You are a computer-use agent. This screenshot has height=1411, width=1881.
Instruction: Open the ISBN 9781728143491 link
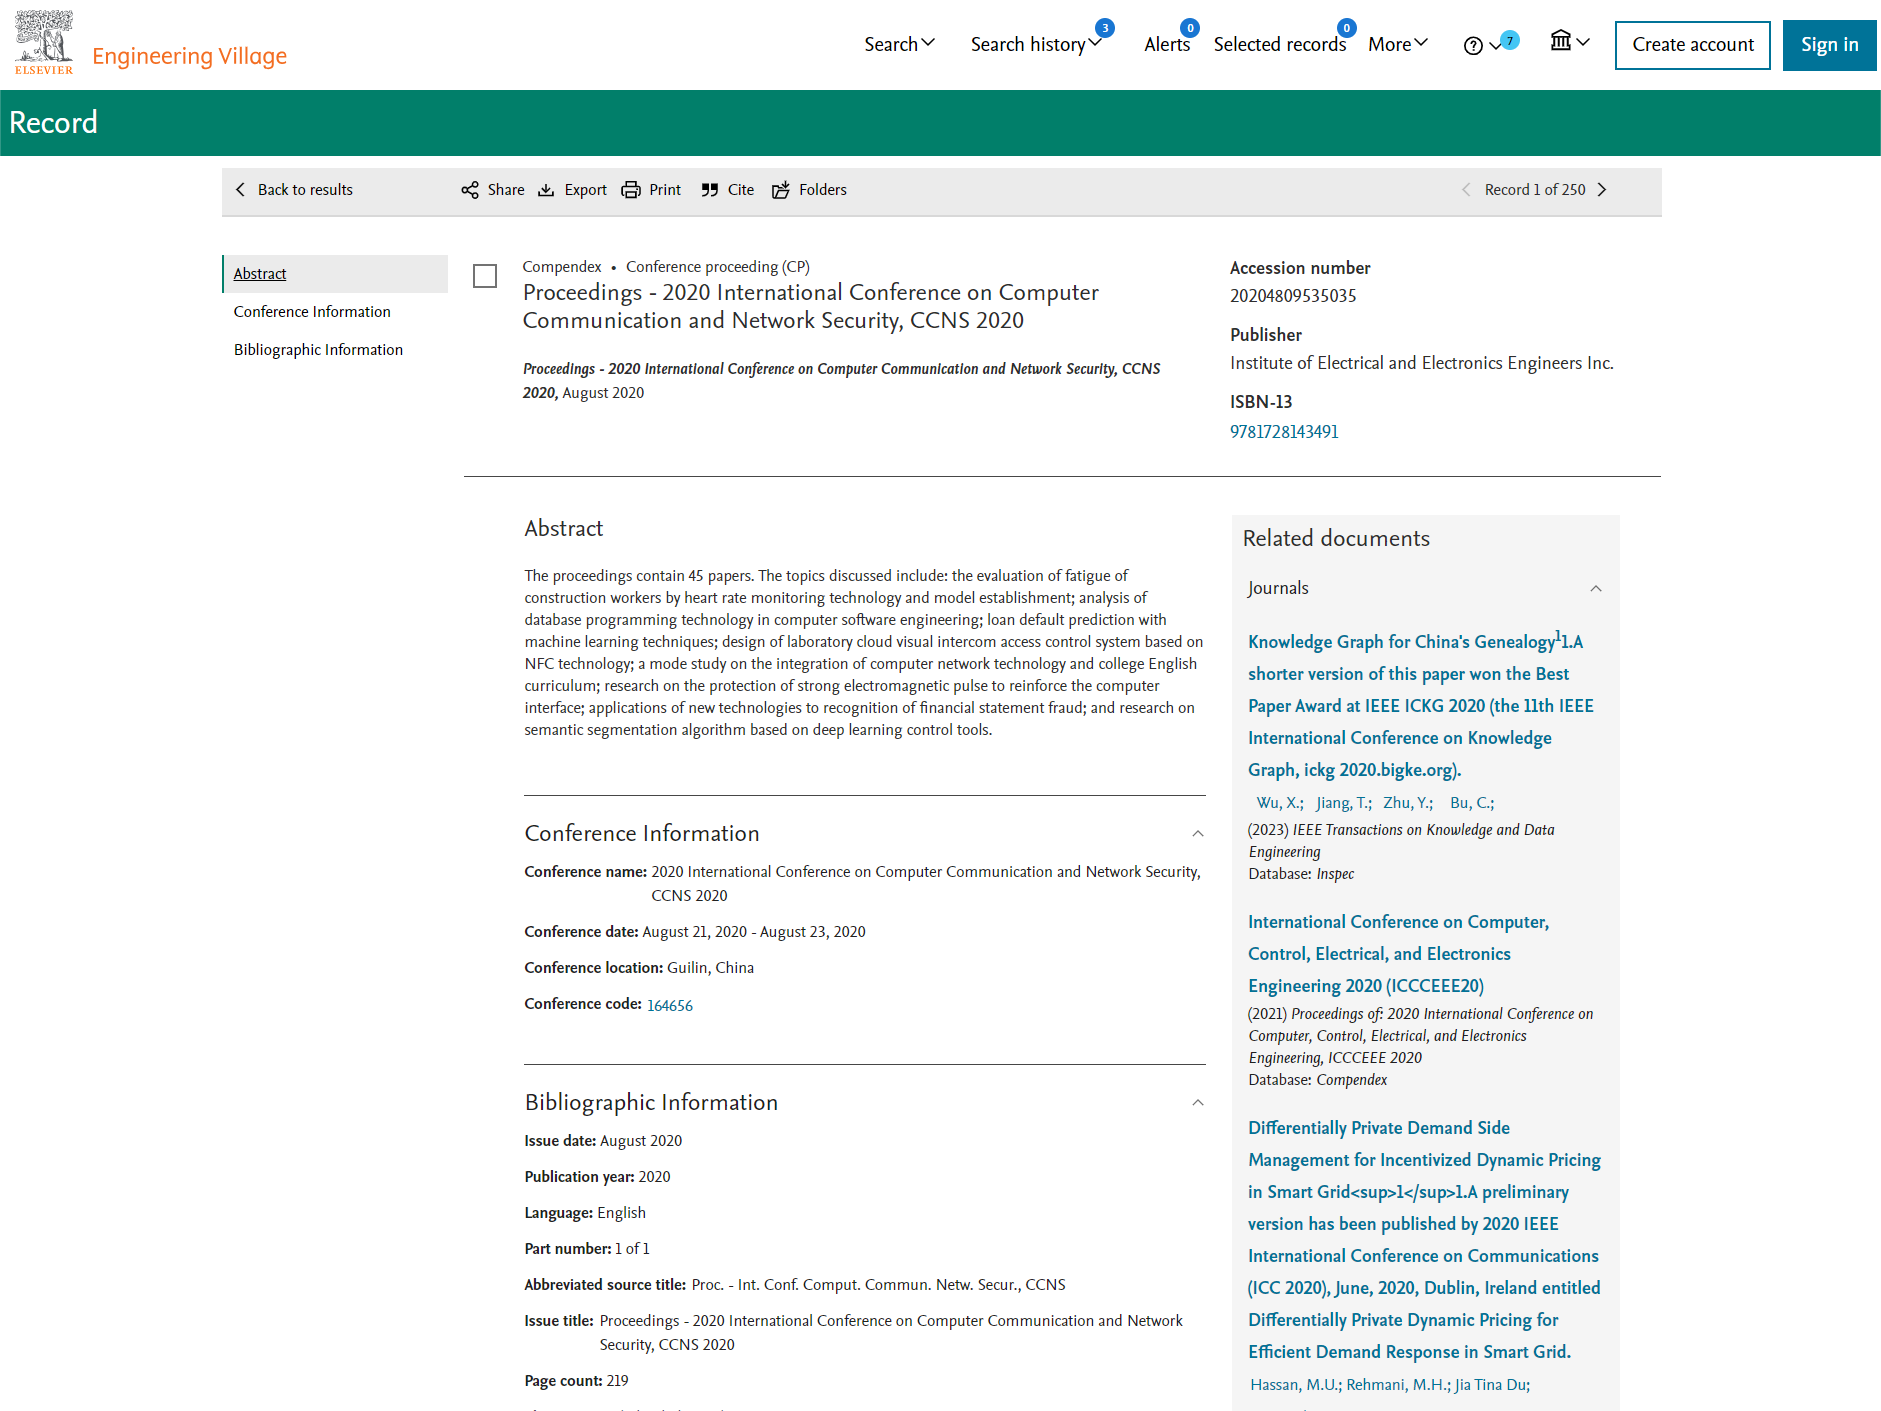pos(1284,432)
